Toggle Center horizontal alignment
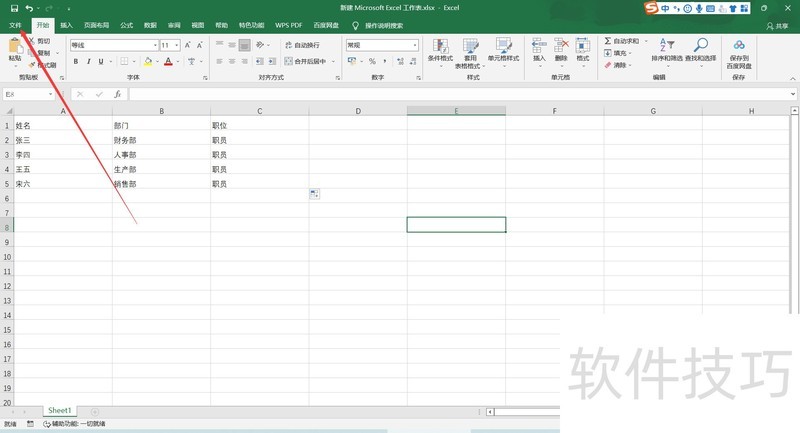 point(232,61)
